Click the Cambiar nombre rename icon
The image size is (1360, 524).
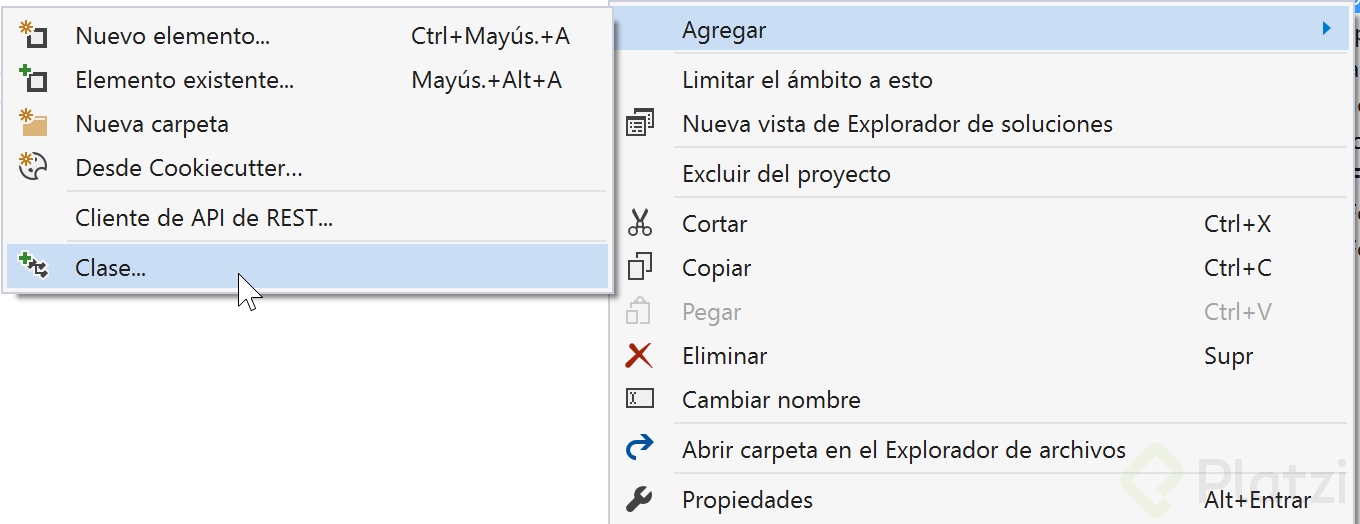[x=639, y=399]
